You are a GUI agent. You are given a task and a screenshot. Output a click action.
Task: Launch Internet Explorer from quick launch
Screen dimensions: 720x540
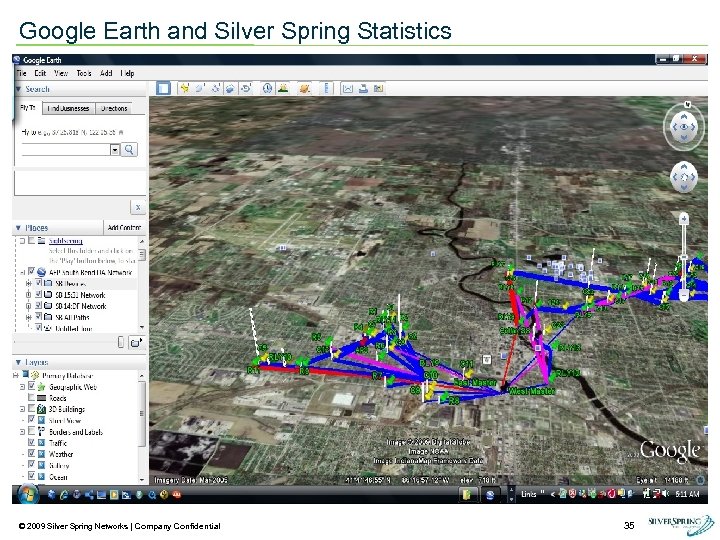64,495
